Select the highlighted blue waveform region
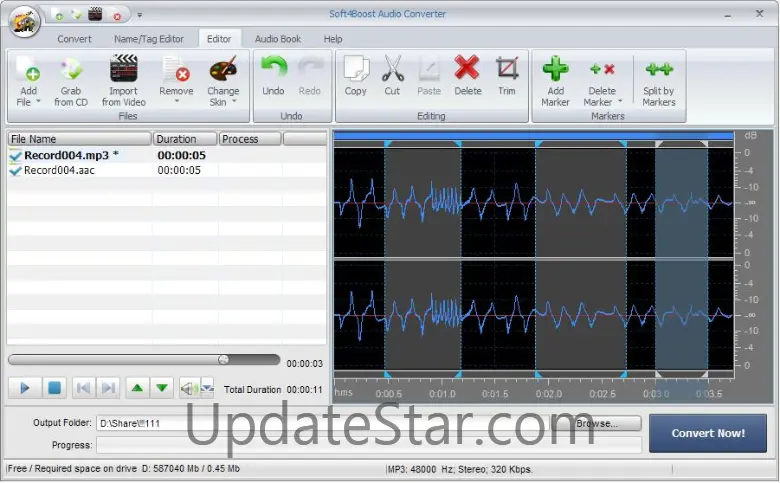This screenshot has height=483, width=780. pos(681,259)
